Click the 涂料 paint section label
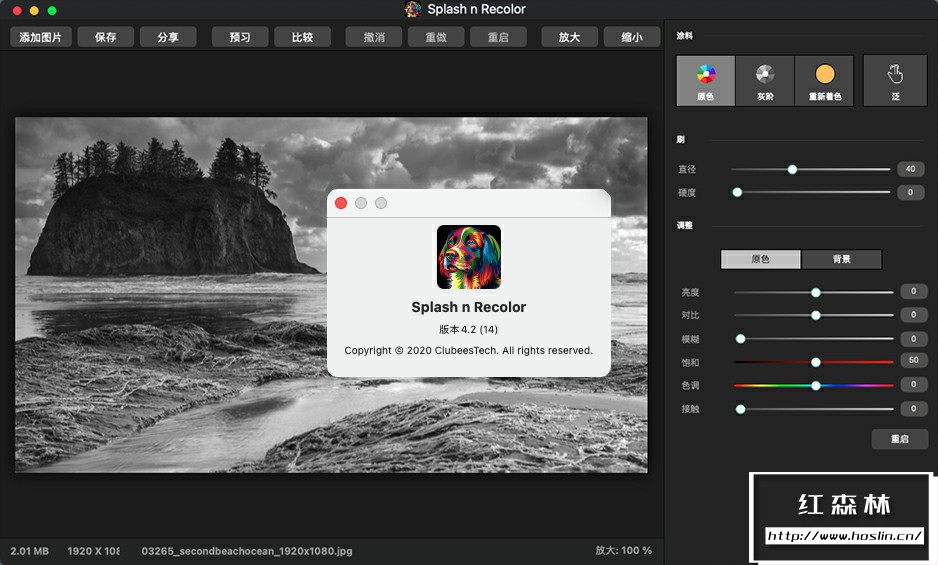938x565 pixels. click(x=684, y=36)
